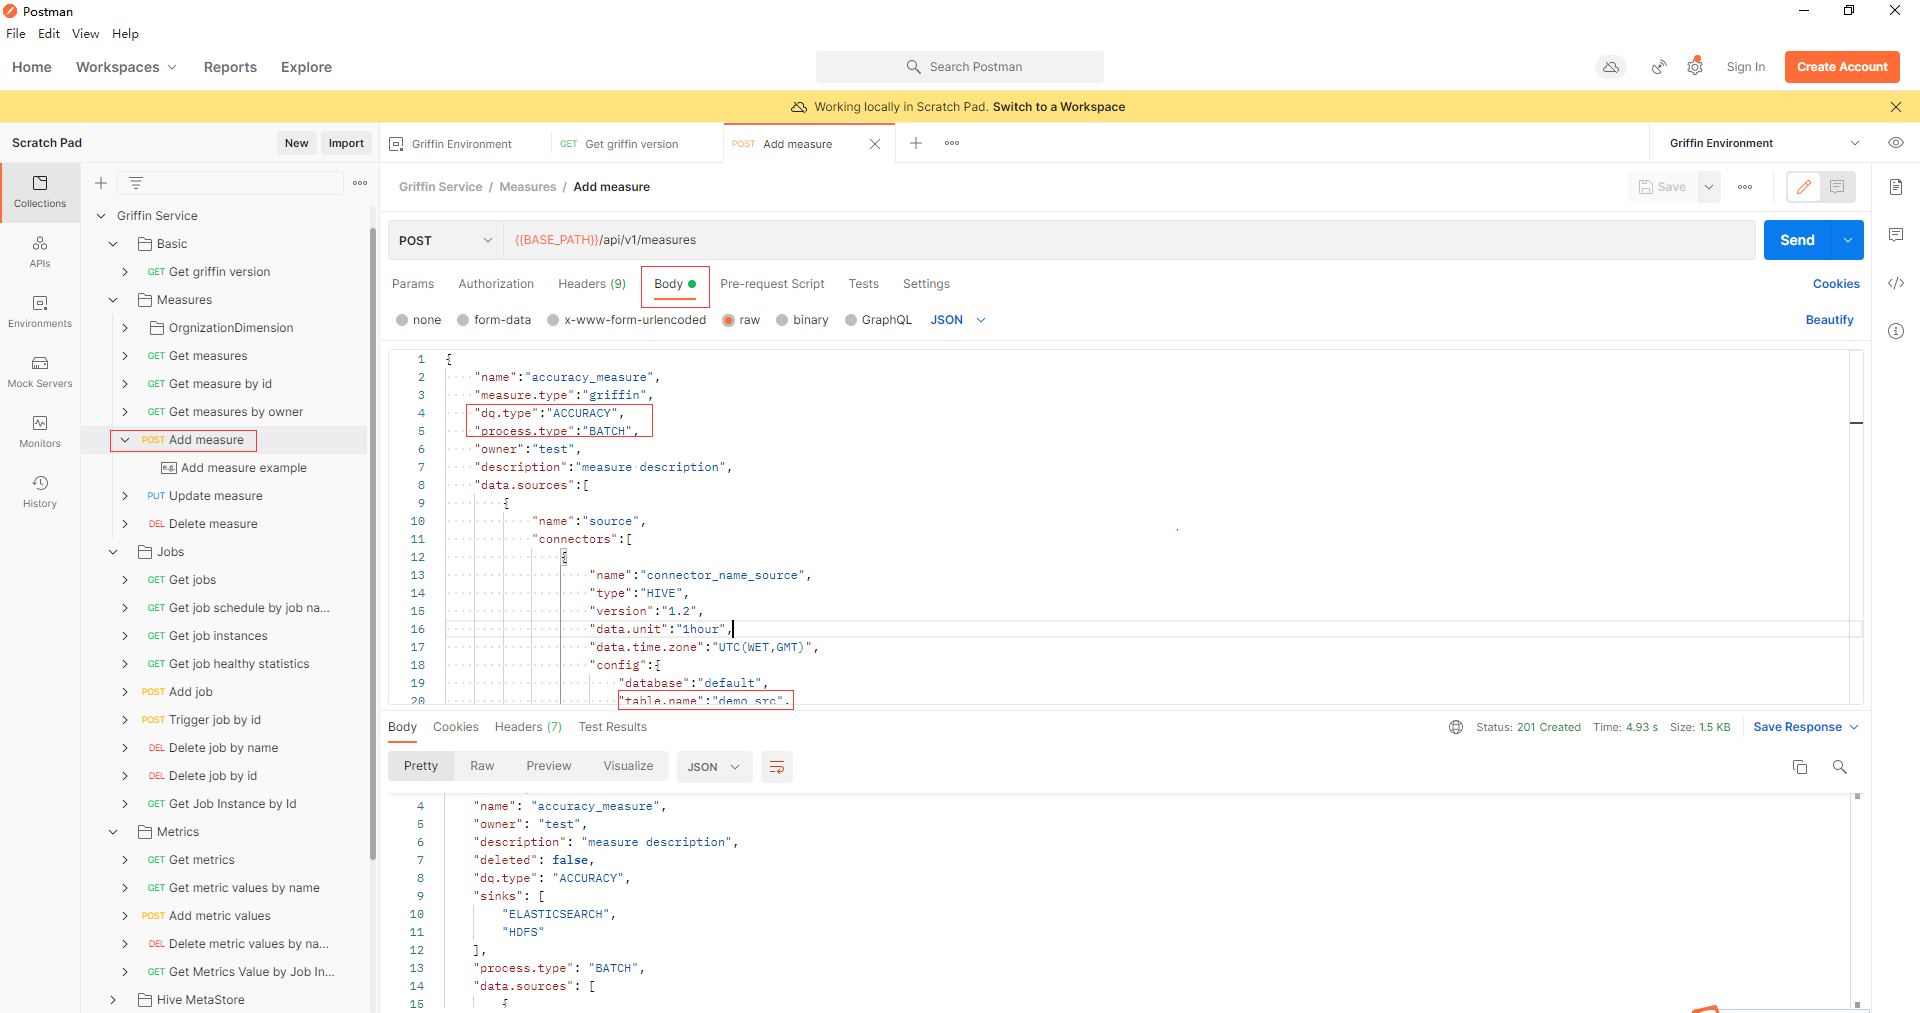
Task: Open the Documentation icon in right sidebar
Action: point(1896,187)
